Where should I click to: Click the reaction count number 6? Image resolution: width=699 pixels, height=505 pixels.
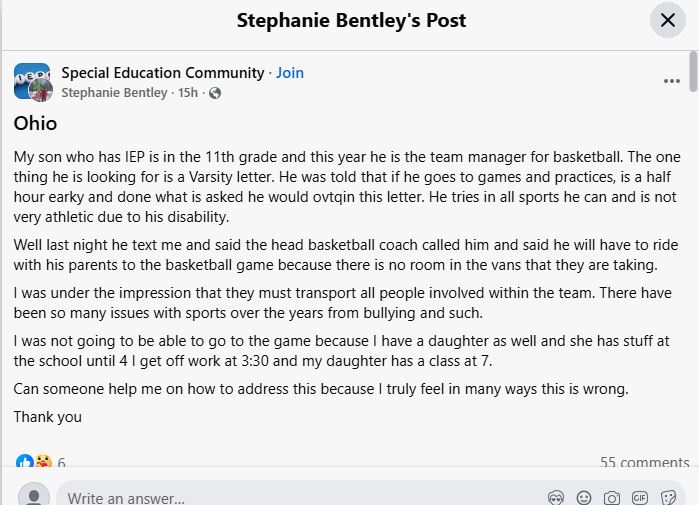coord(62,462)
